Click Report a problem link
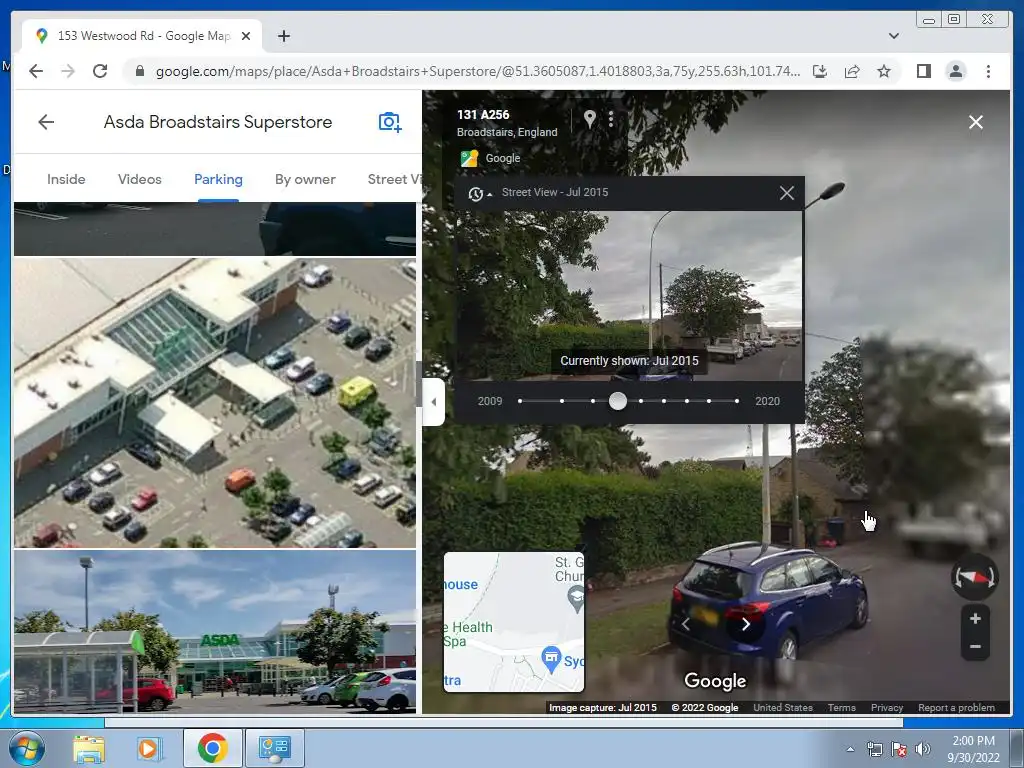The height and width of the screenshot is (768, 1024). pyautogui.click(x=956, y=707)
